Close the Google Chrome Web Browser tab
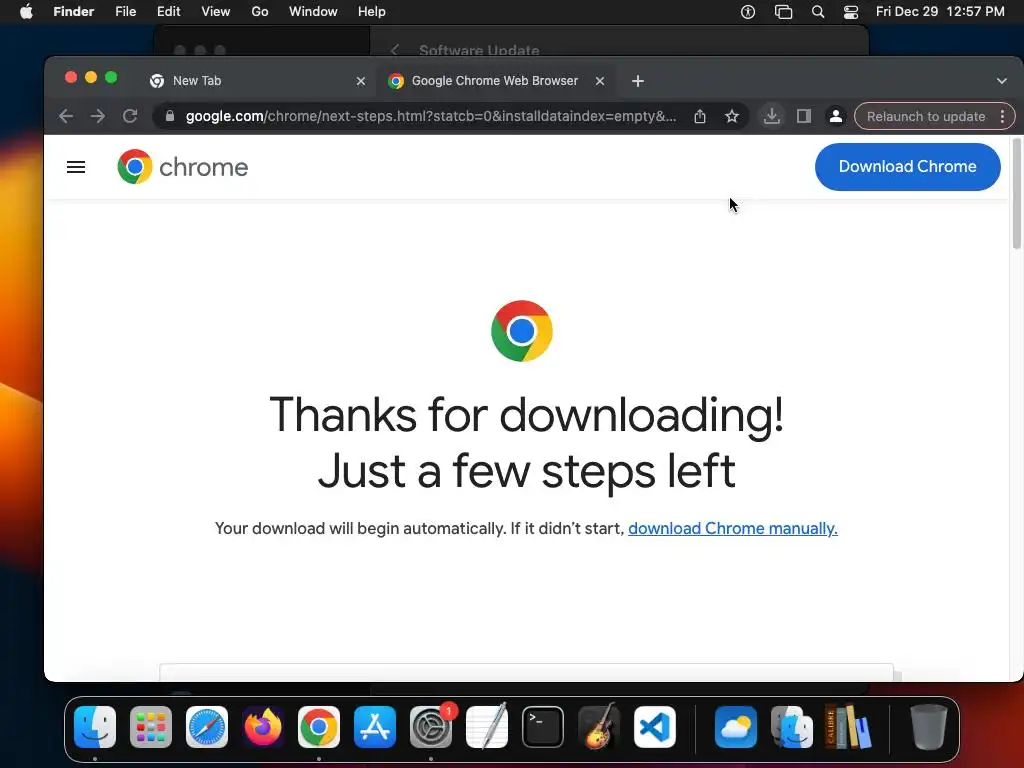Image resolution: width=1024 pixels, height=768 pixels. click(x=600, y=81)
